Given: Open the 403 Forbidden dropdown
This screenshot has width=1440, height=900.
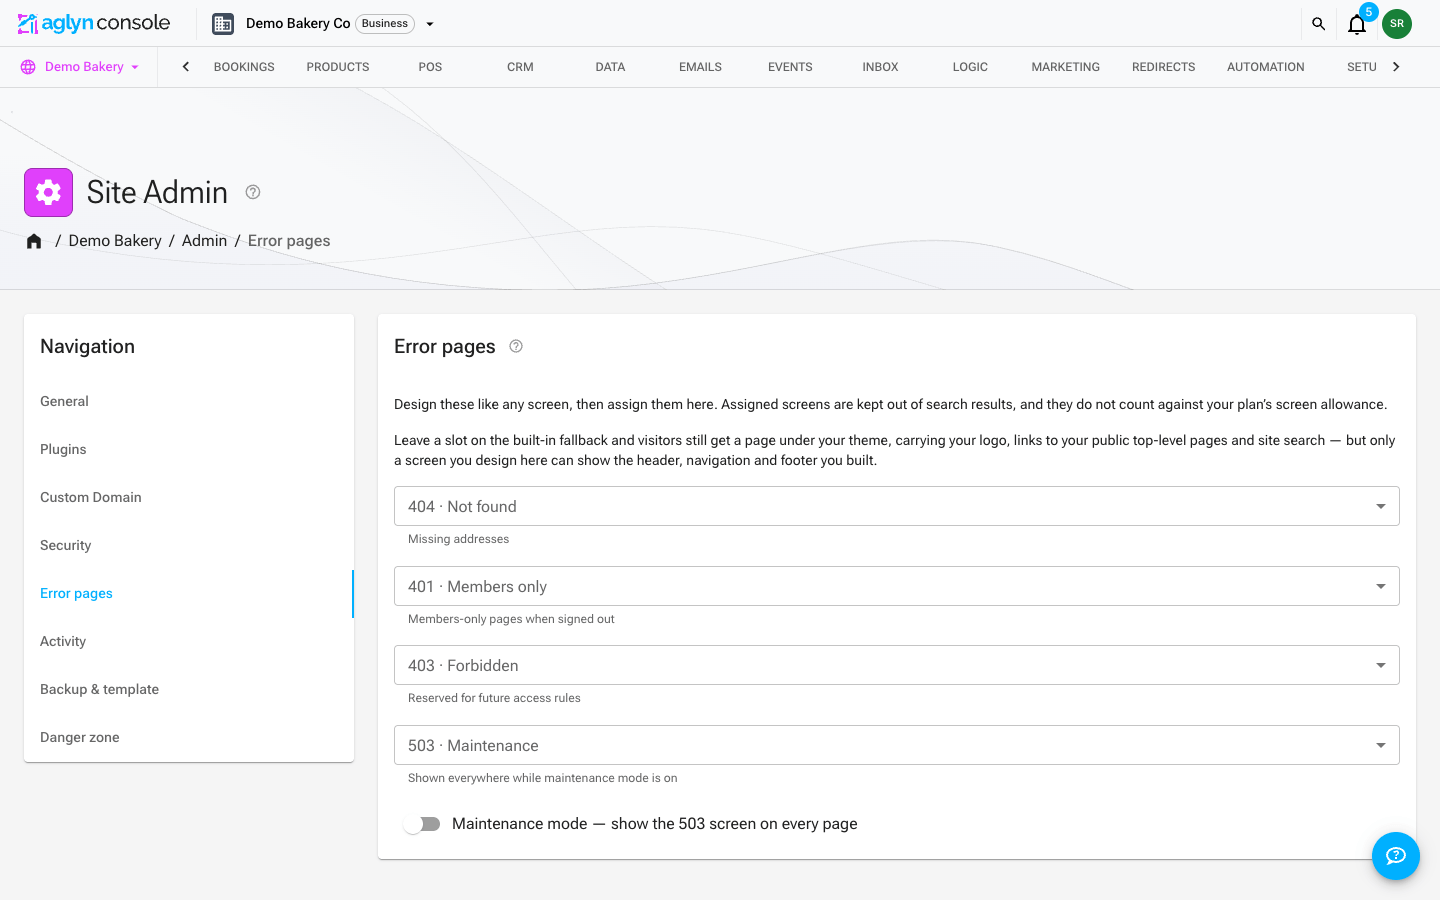Looking at the screenshot, I should click(x=896, y=665).
